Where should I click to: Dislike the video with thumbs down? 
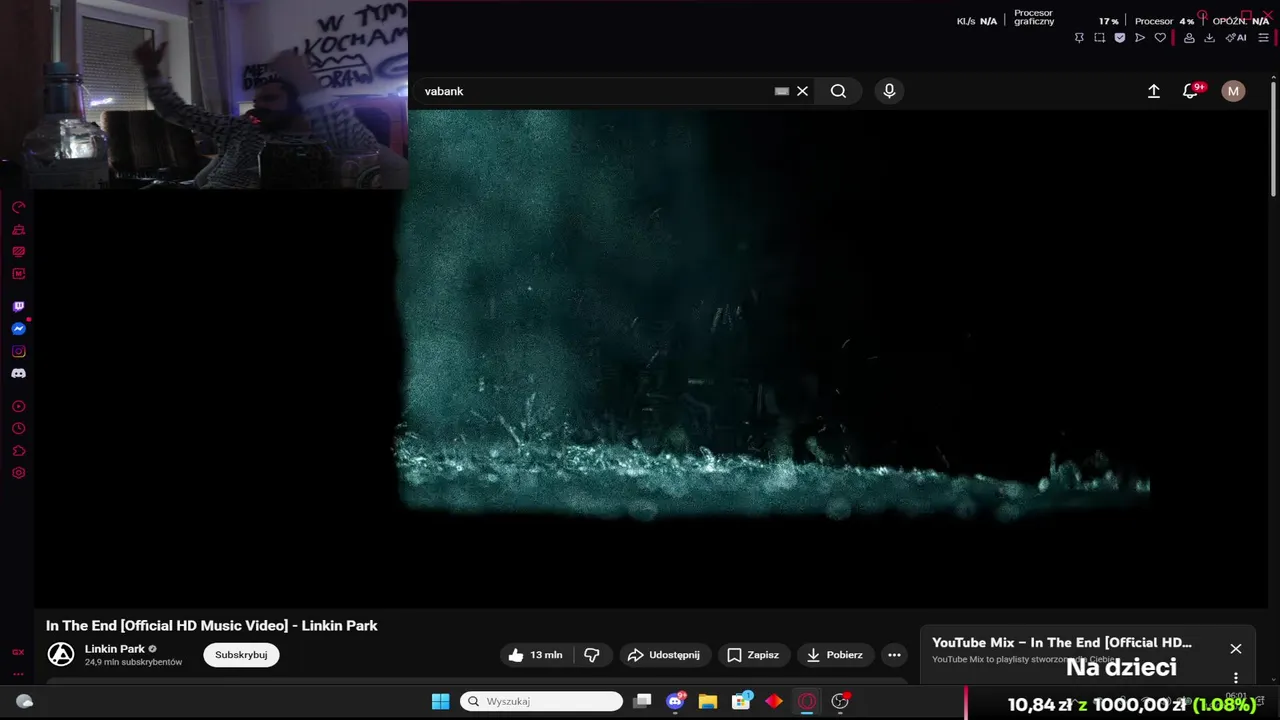click(x=592, y=655)
